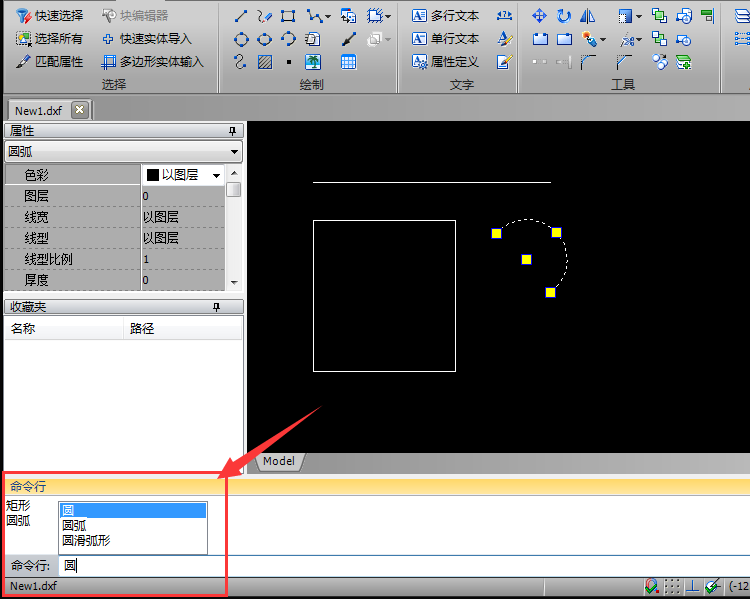Open the 色彩 color dropdown
Image resolution: width=750 pixels, height=599 pixels.
click(x=216, y=175)
